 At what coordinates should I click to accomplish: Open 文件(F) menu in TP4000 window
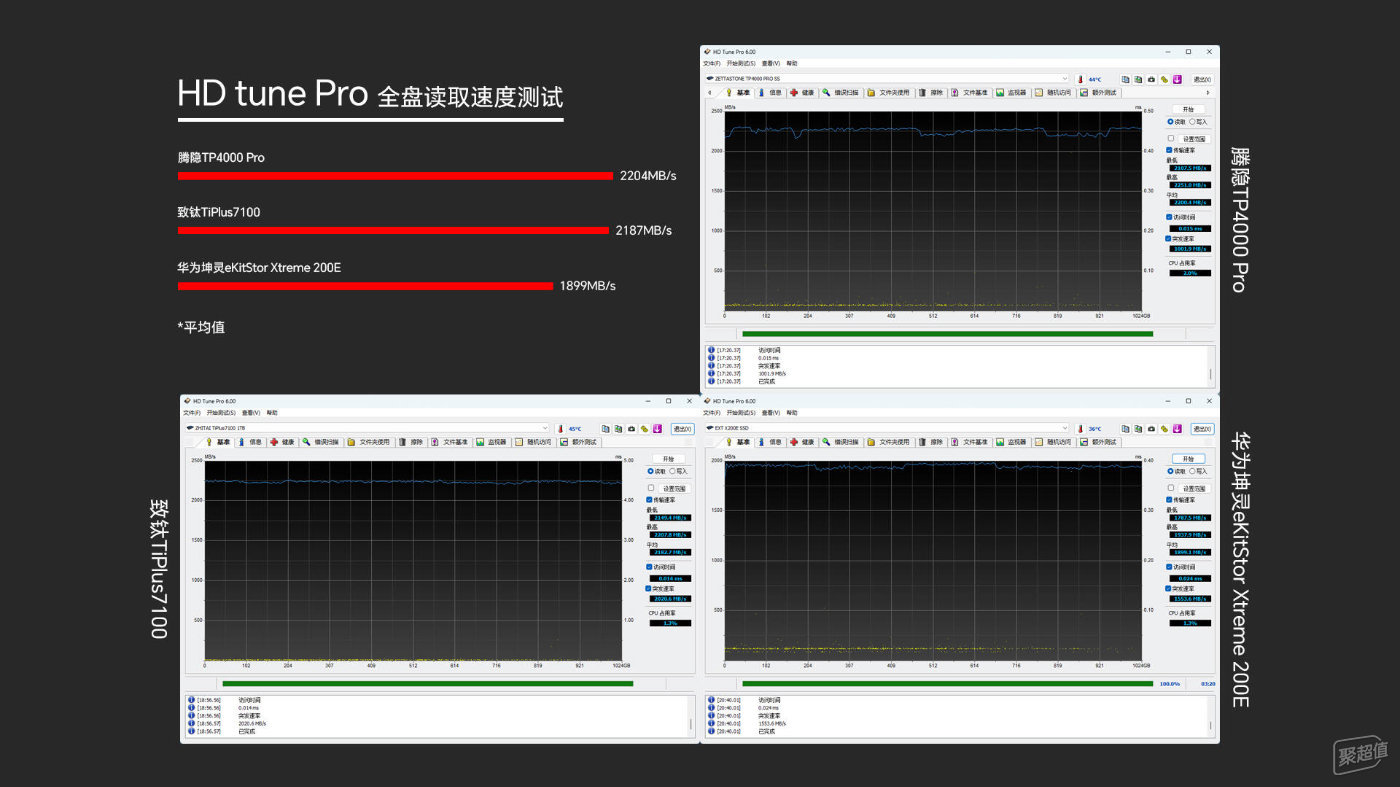point(711,63)
